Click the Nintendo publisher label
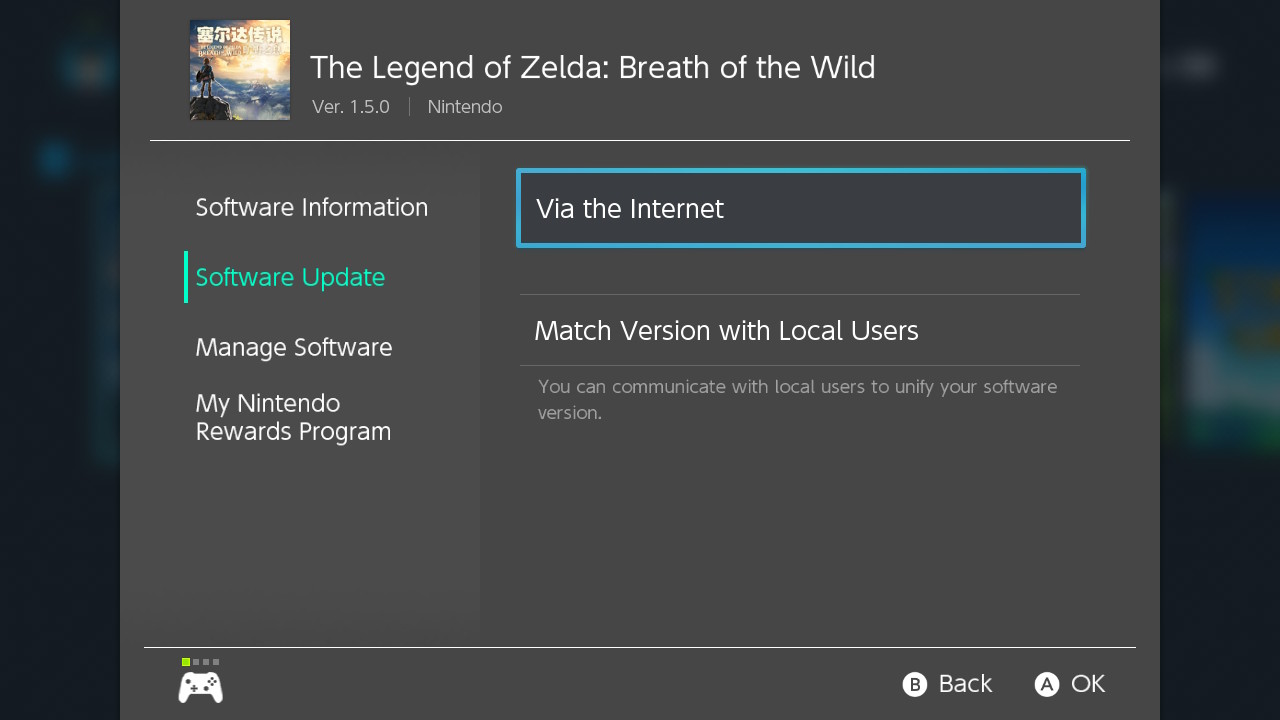Image resolution: width=1280 pixels, height=720 pixels. 464,107
